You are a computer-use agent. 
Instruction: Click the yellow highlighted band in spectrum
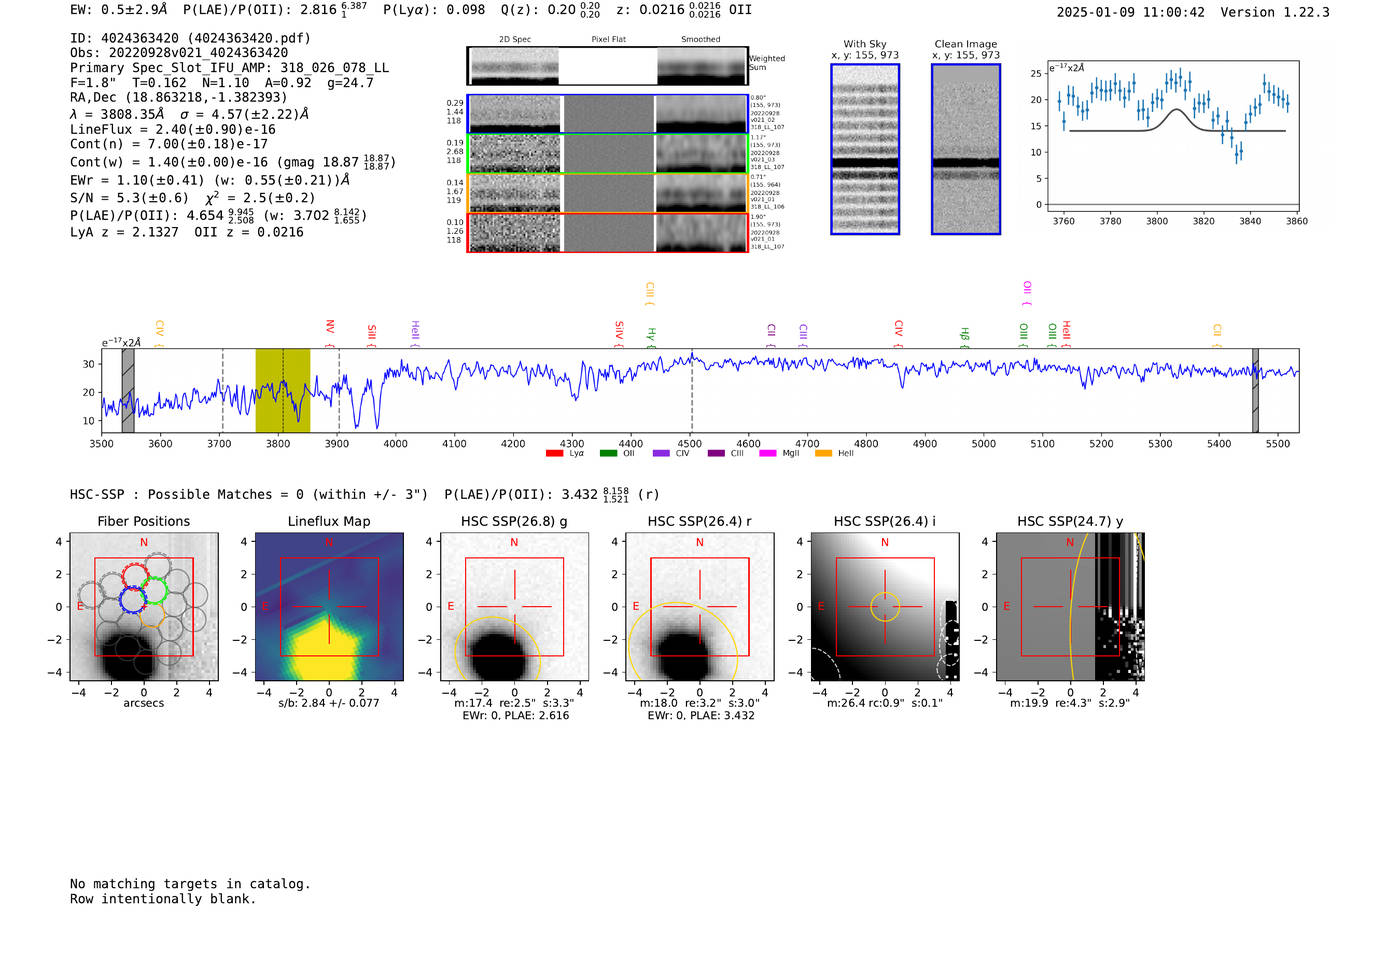click(283, 391)
